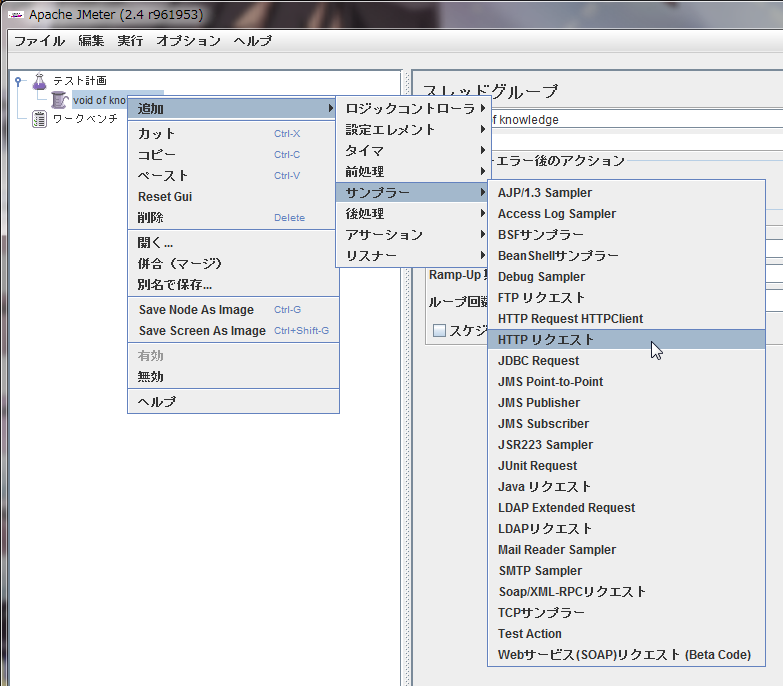The width and height of the screenshot is (783, 686).
Task: Add Webサービス(SOAP)リクエスト (Beta Code)
Action: coord(626,655)
